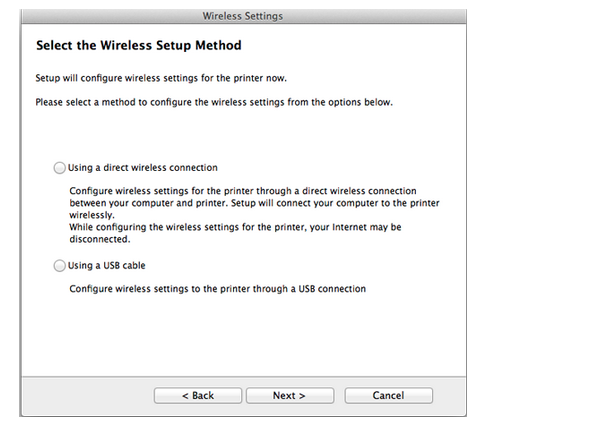Click the gray button bar beside Back
Image resolution: width=611 pixels, height=426 pixels.
tap(88, 395)
